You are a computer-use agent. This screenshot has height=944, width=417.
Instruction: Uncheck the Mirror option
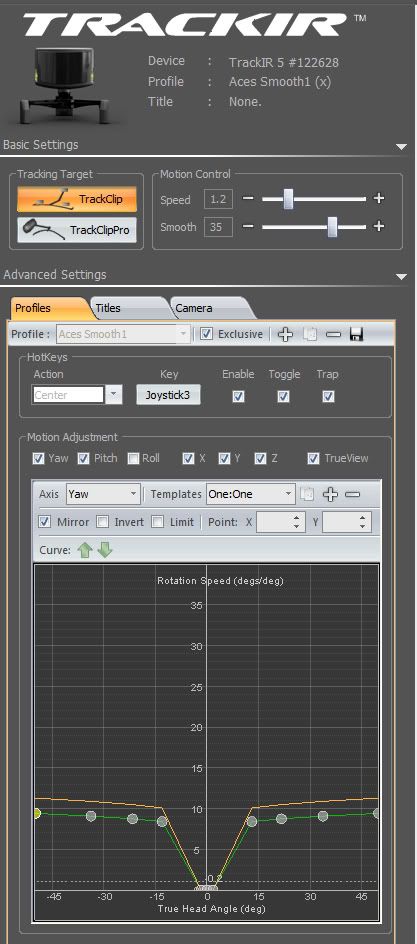tap(45, 522)
